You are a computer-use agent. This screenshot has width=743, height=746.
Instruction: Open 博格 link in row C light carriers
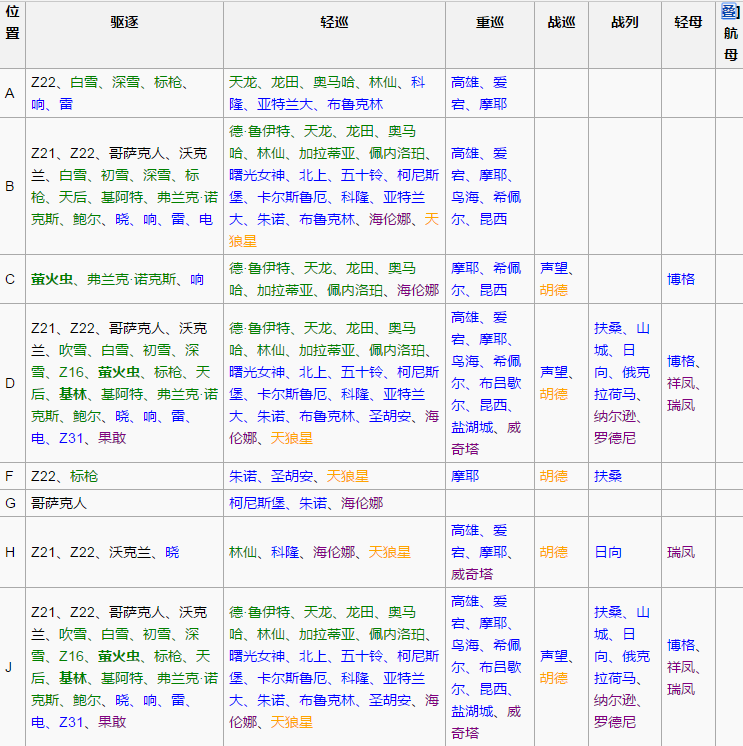pyautogui.click(x=681, y=279)
